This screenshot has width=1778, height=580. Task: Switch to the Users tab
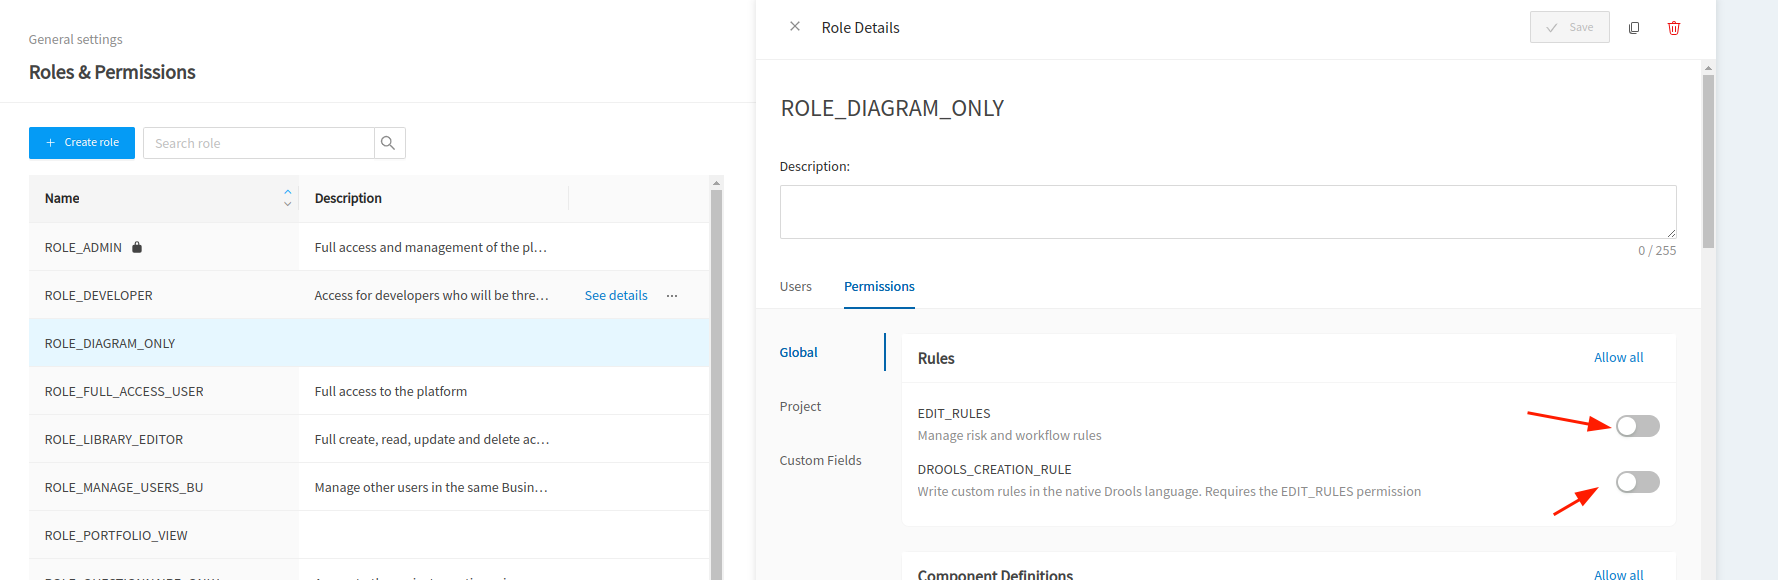click(x=796, y=287)
